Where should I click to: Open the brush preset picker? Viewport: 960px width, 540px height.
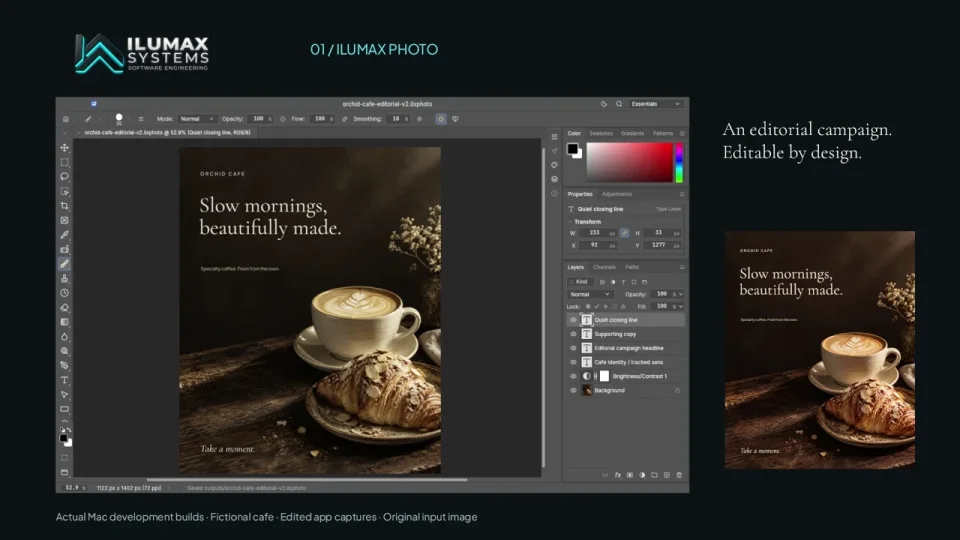pos(119,119)
